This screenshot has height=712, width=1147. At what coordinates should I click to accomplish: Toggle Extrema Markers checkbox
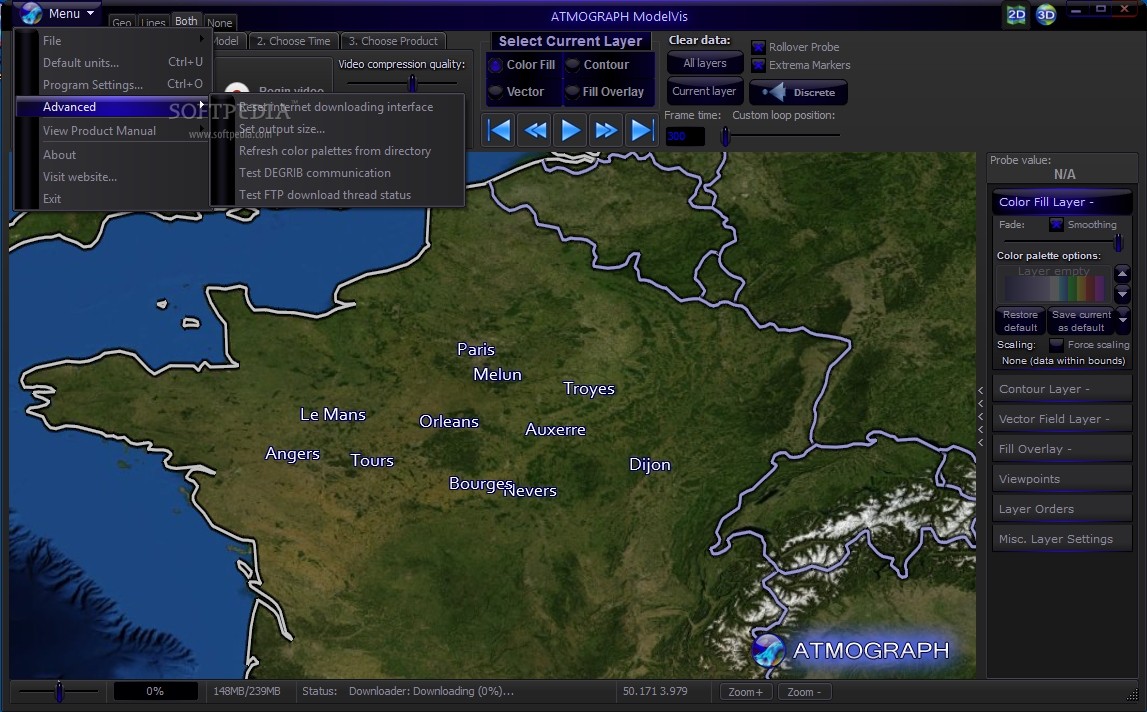(759, 65)
